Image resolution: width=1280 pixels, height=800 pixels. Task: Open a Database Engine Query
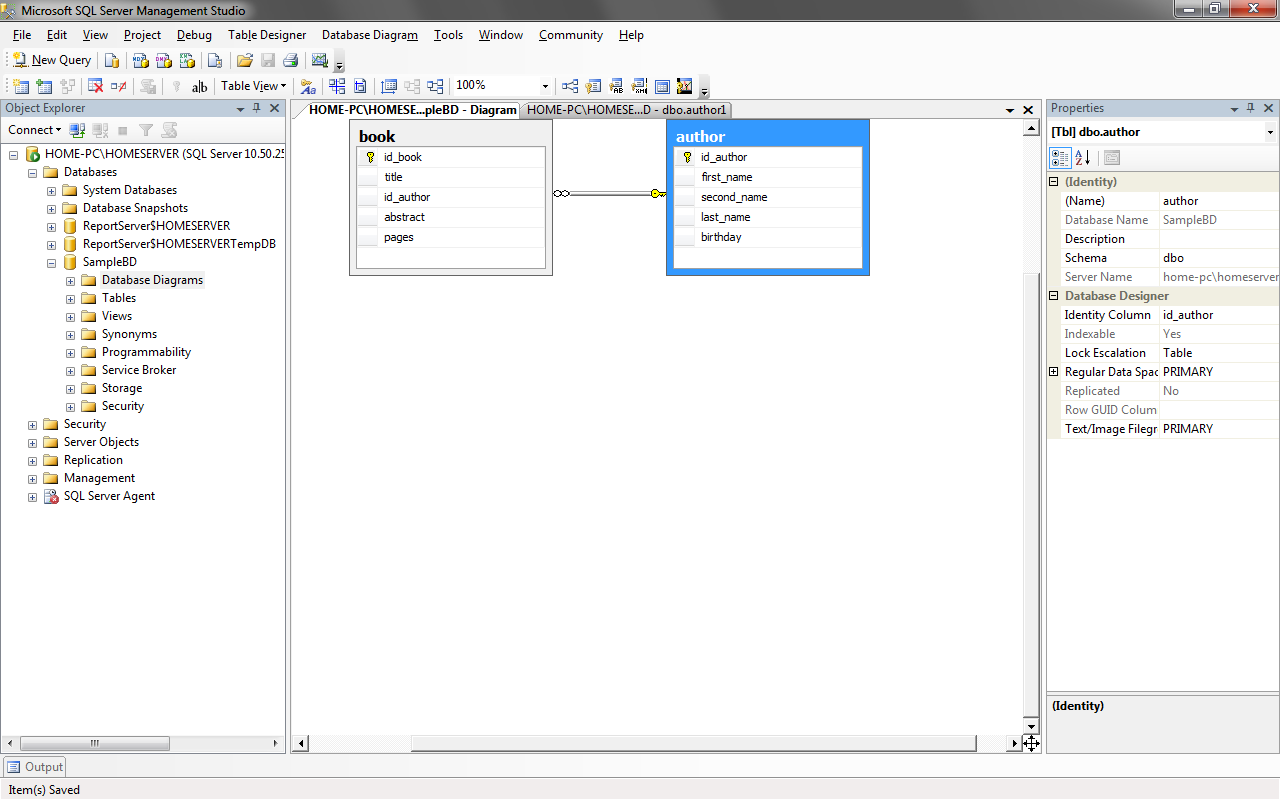(112, 60)
